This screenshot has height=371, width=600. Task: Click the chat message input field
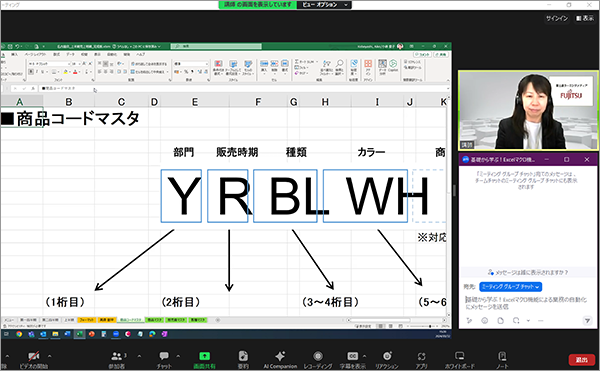pyautogui.click(x=527, y=303)
